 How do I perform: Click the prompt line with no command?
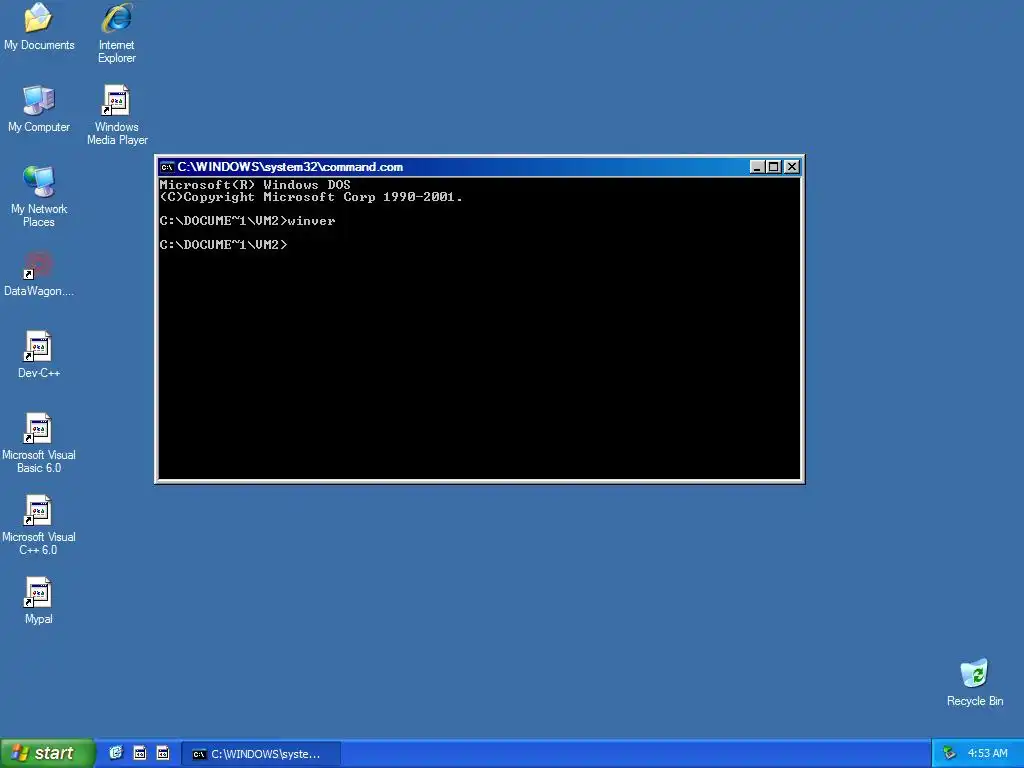pyautogui.click(x=223, y=245)
